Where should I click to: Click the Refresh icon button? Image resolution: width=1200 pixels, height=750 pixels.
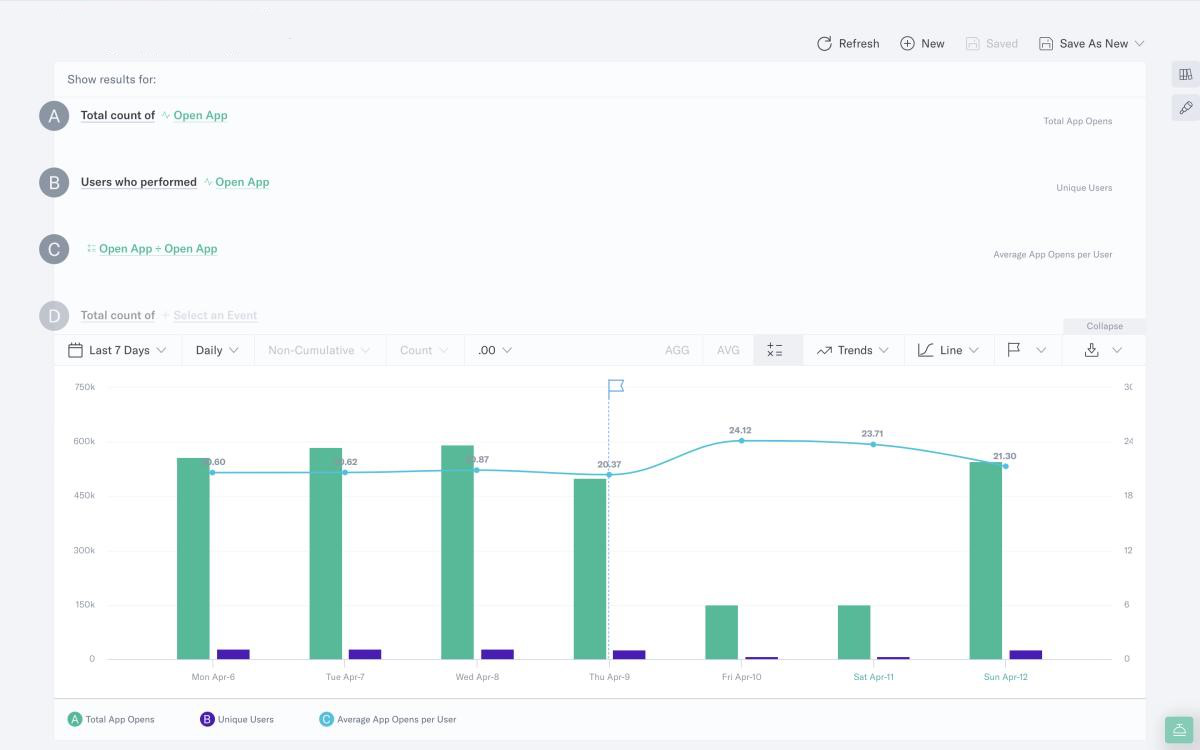click(x=847, y=44)
